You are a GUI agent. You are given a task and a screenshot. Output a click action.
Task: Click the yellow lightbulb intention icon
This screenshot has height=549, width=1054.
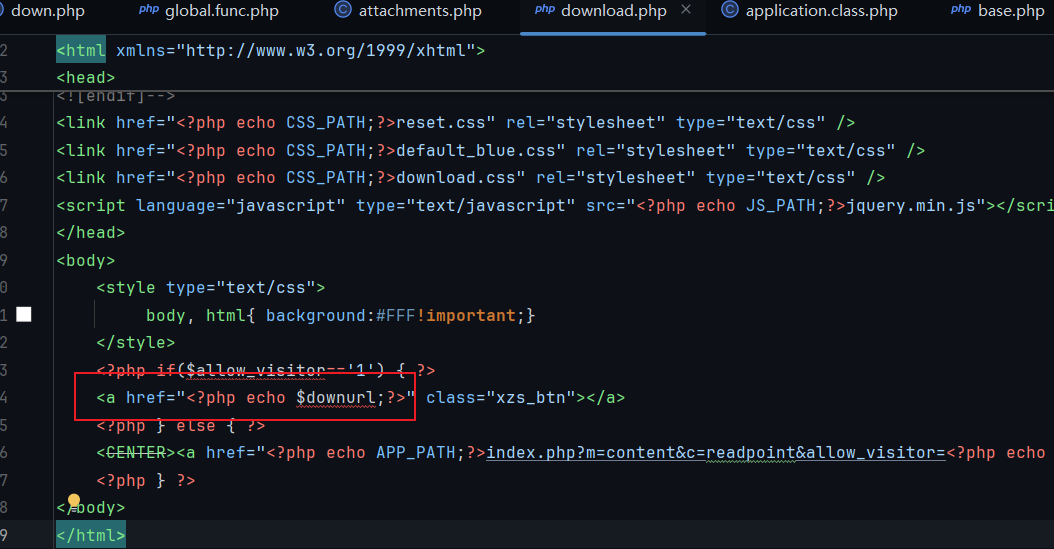(x=74, y=500)
